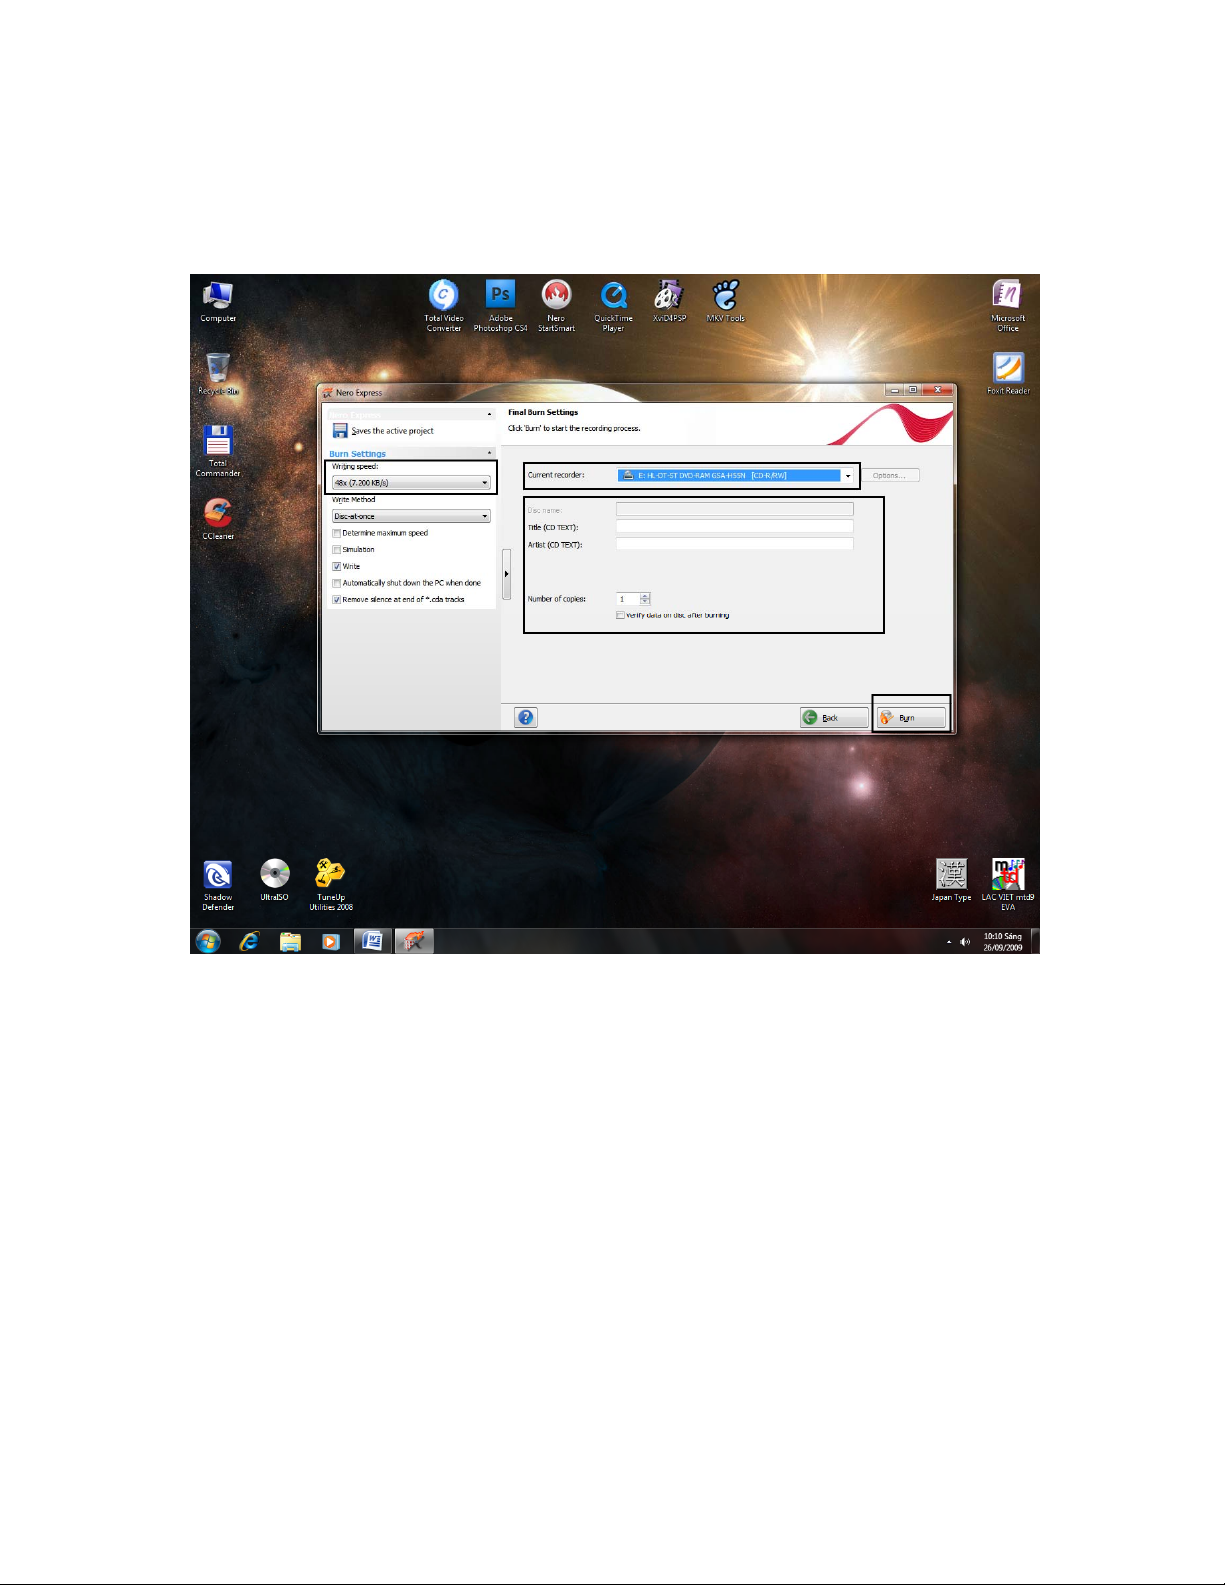Open the UltraISO desktop shortcut
1225x1585 pixels.
click(274, 874)
